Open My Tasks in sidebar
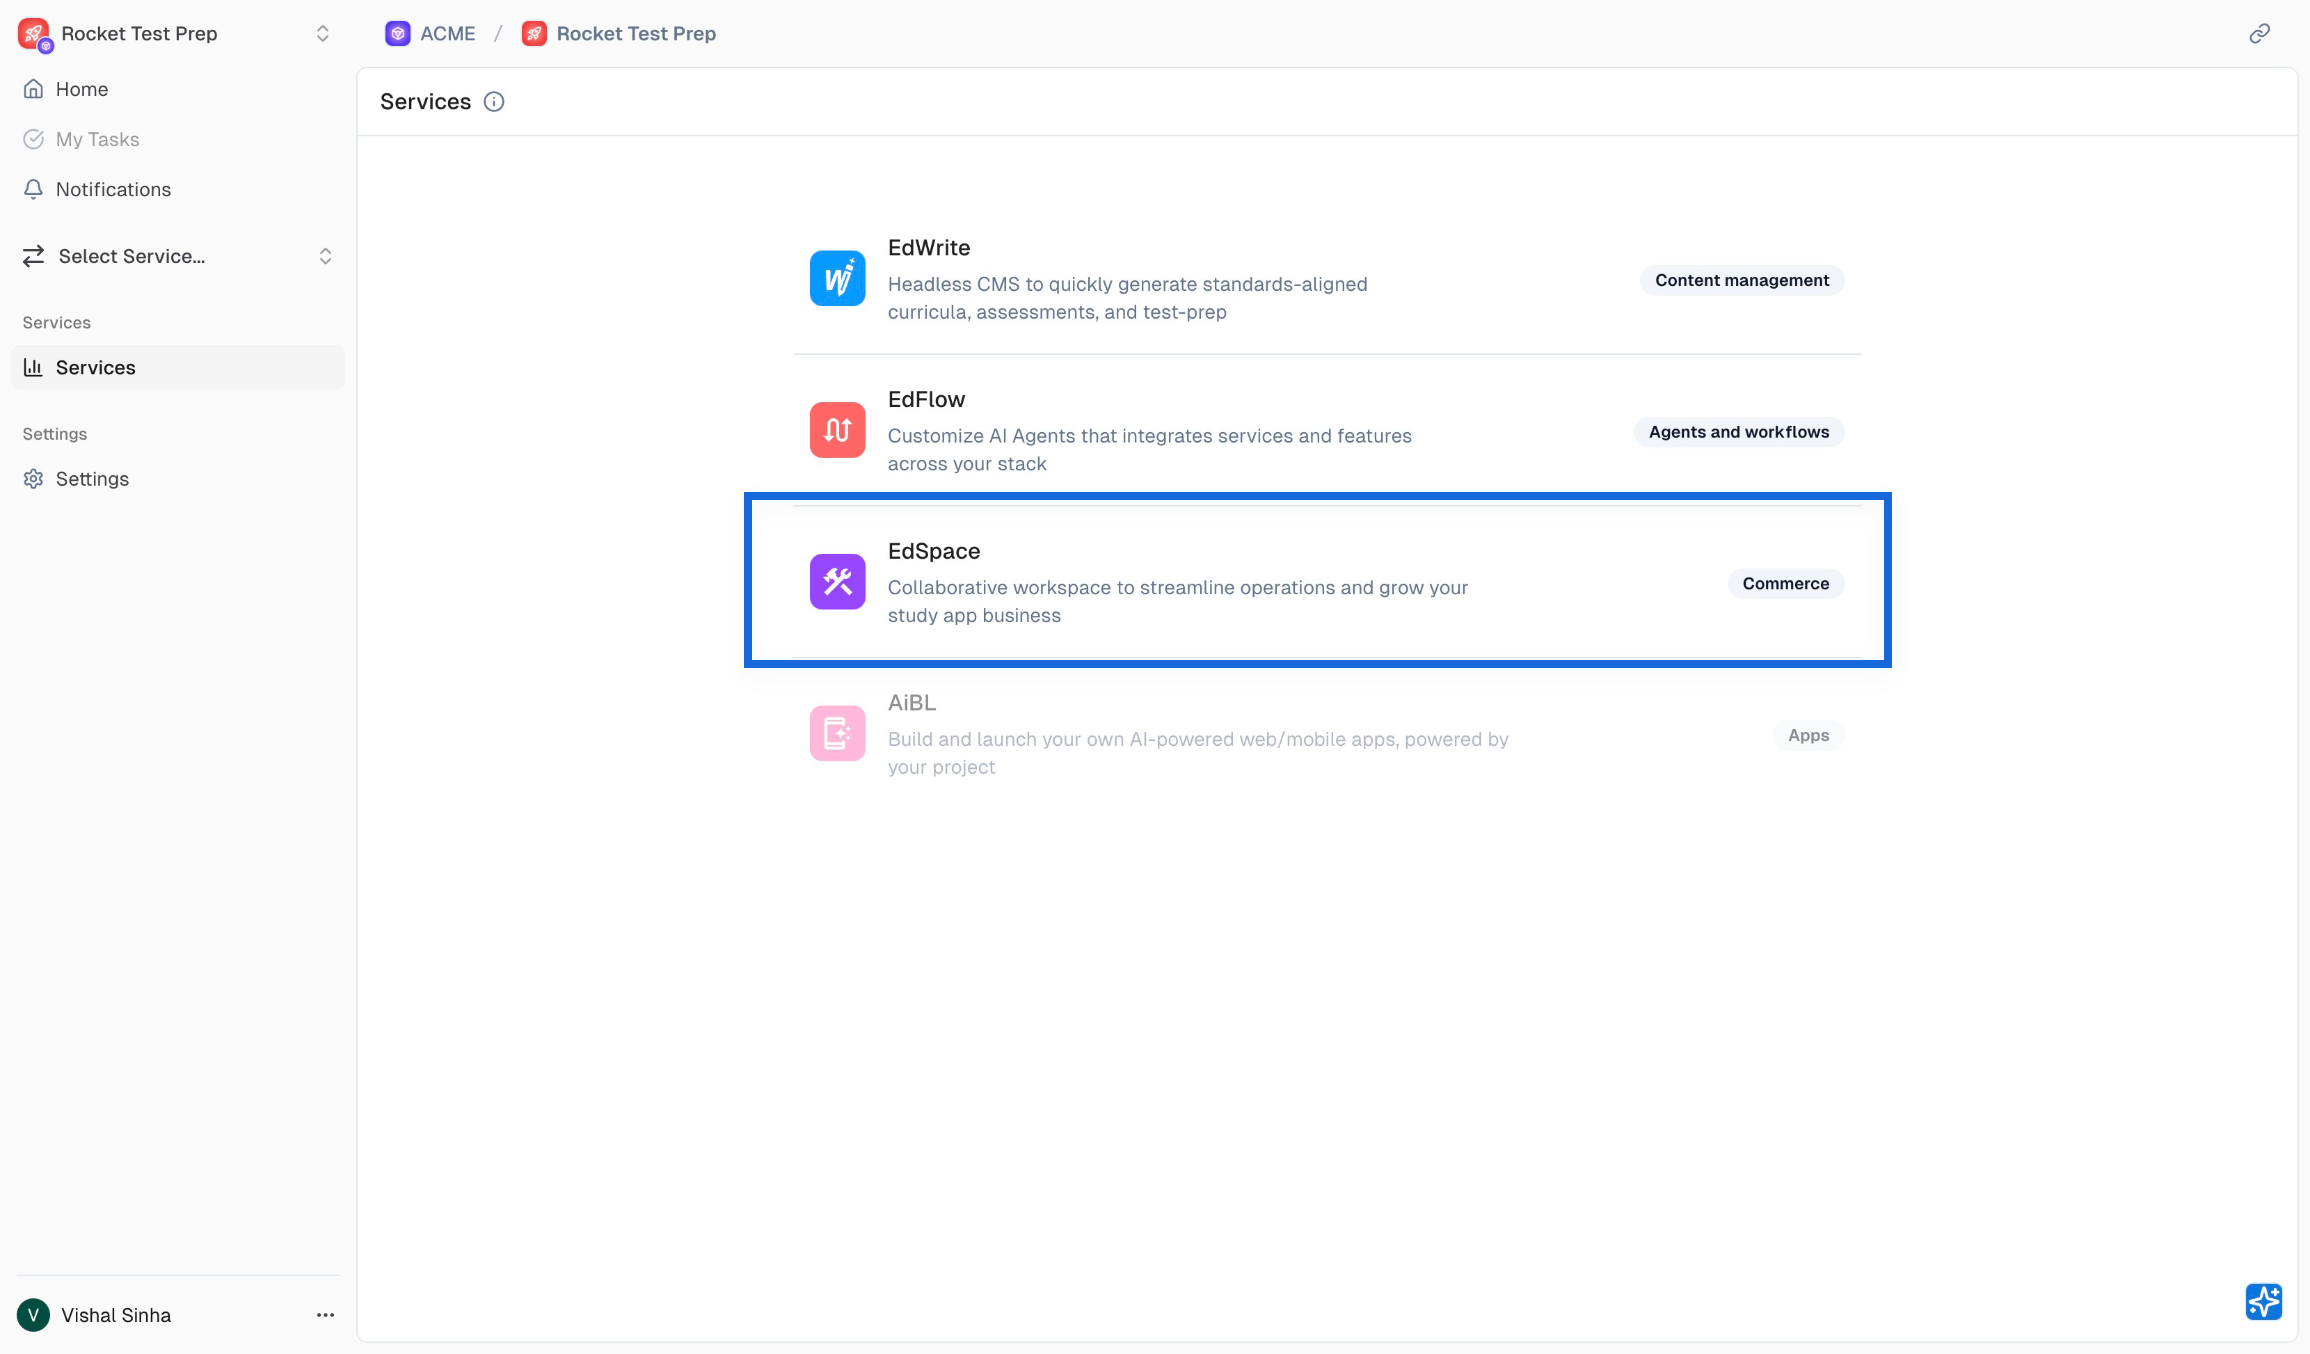 (97, 139)
